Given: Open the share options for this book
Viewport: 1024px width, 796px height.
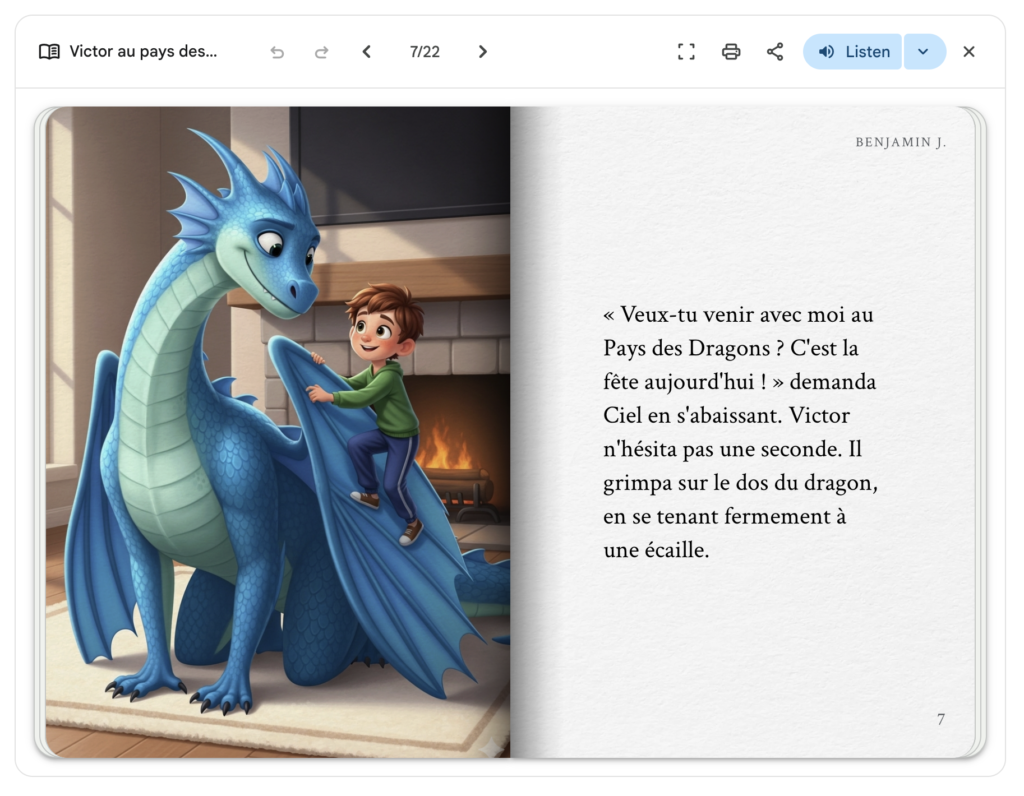Looking at the screenshot, I should (x=775, y=52).
